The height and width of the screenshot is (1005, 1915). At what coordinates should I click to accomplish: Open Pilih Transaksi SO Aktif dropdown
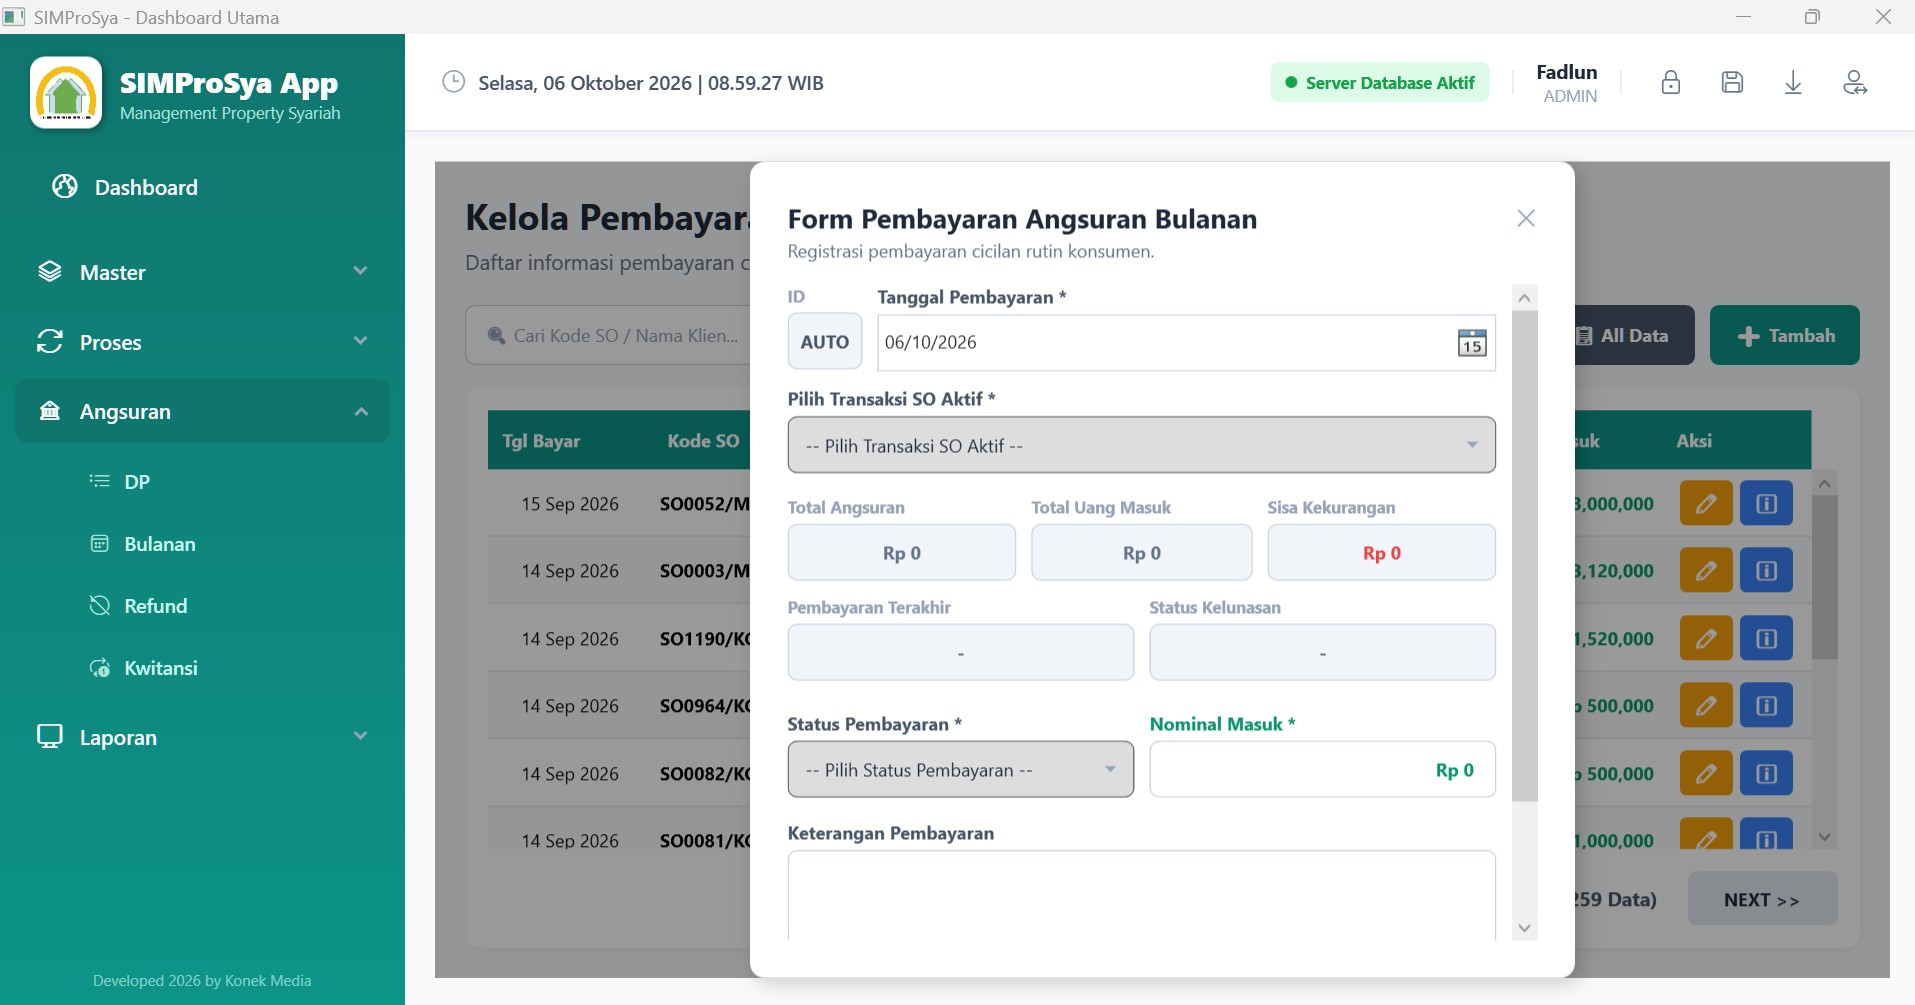pos(1141,445)
